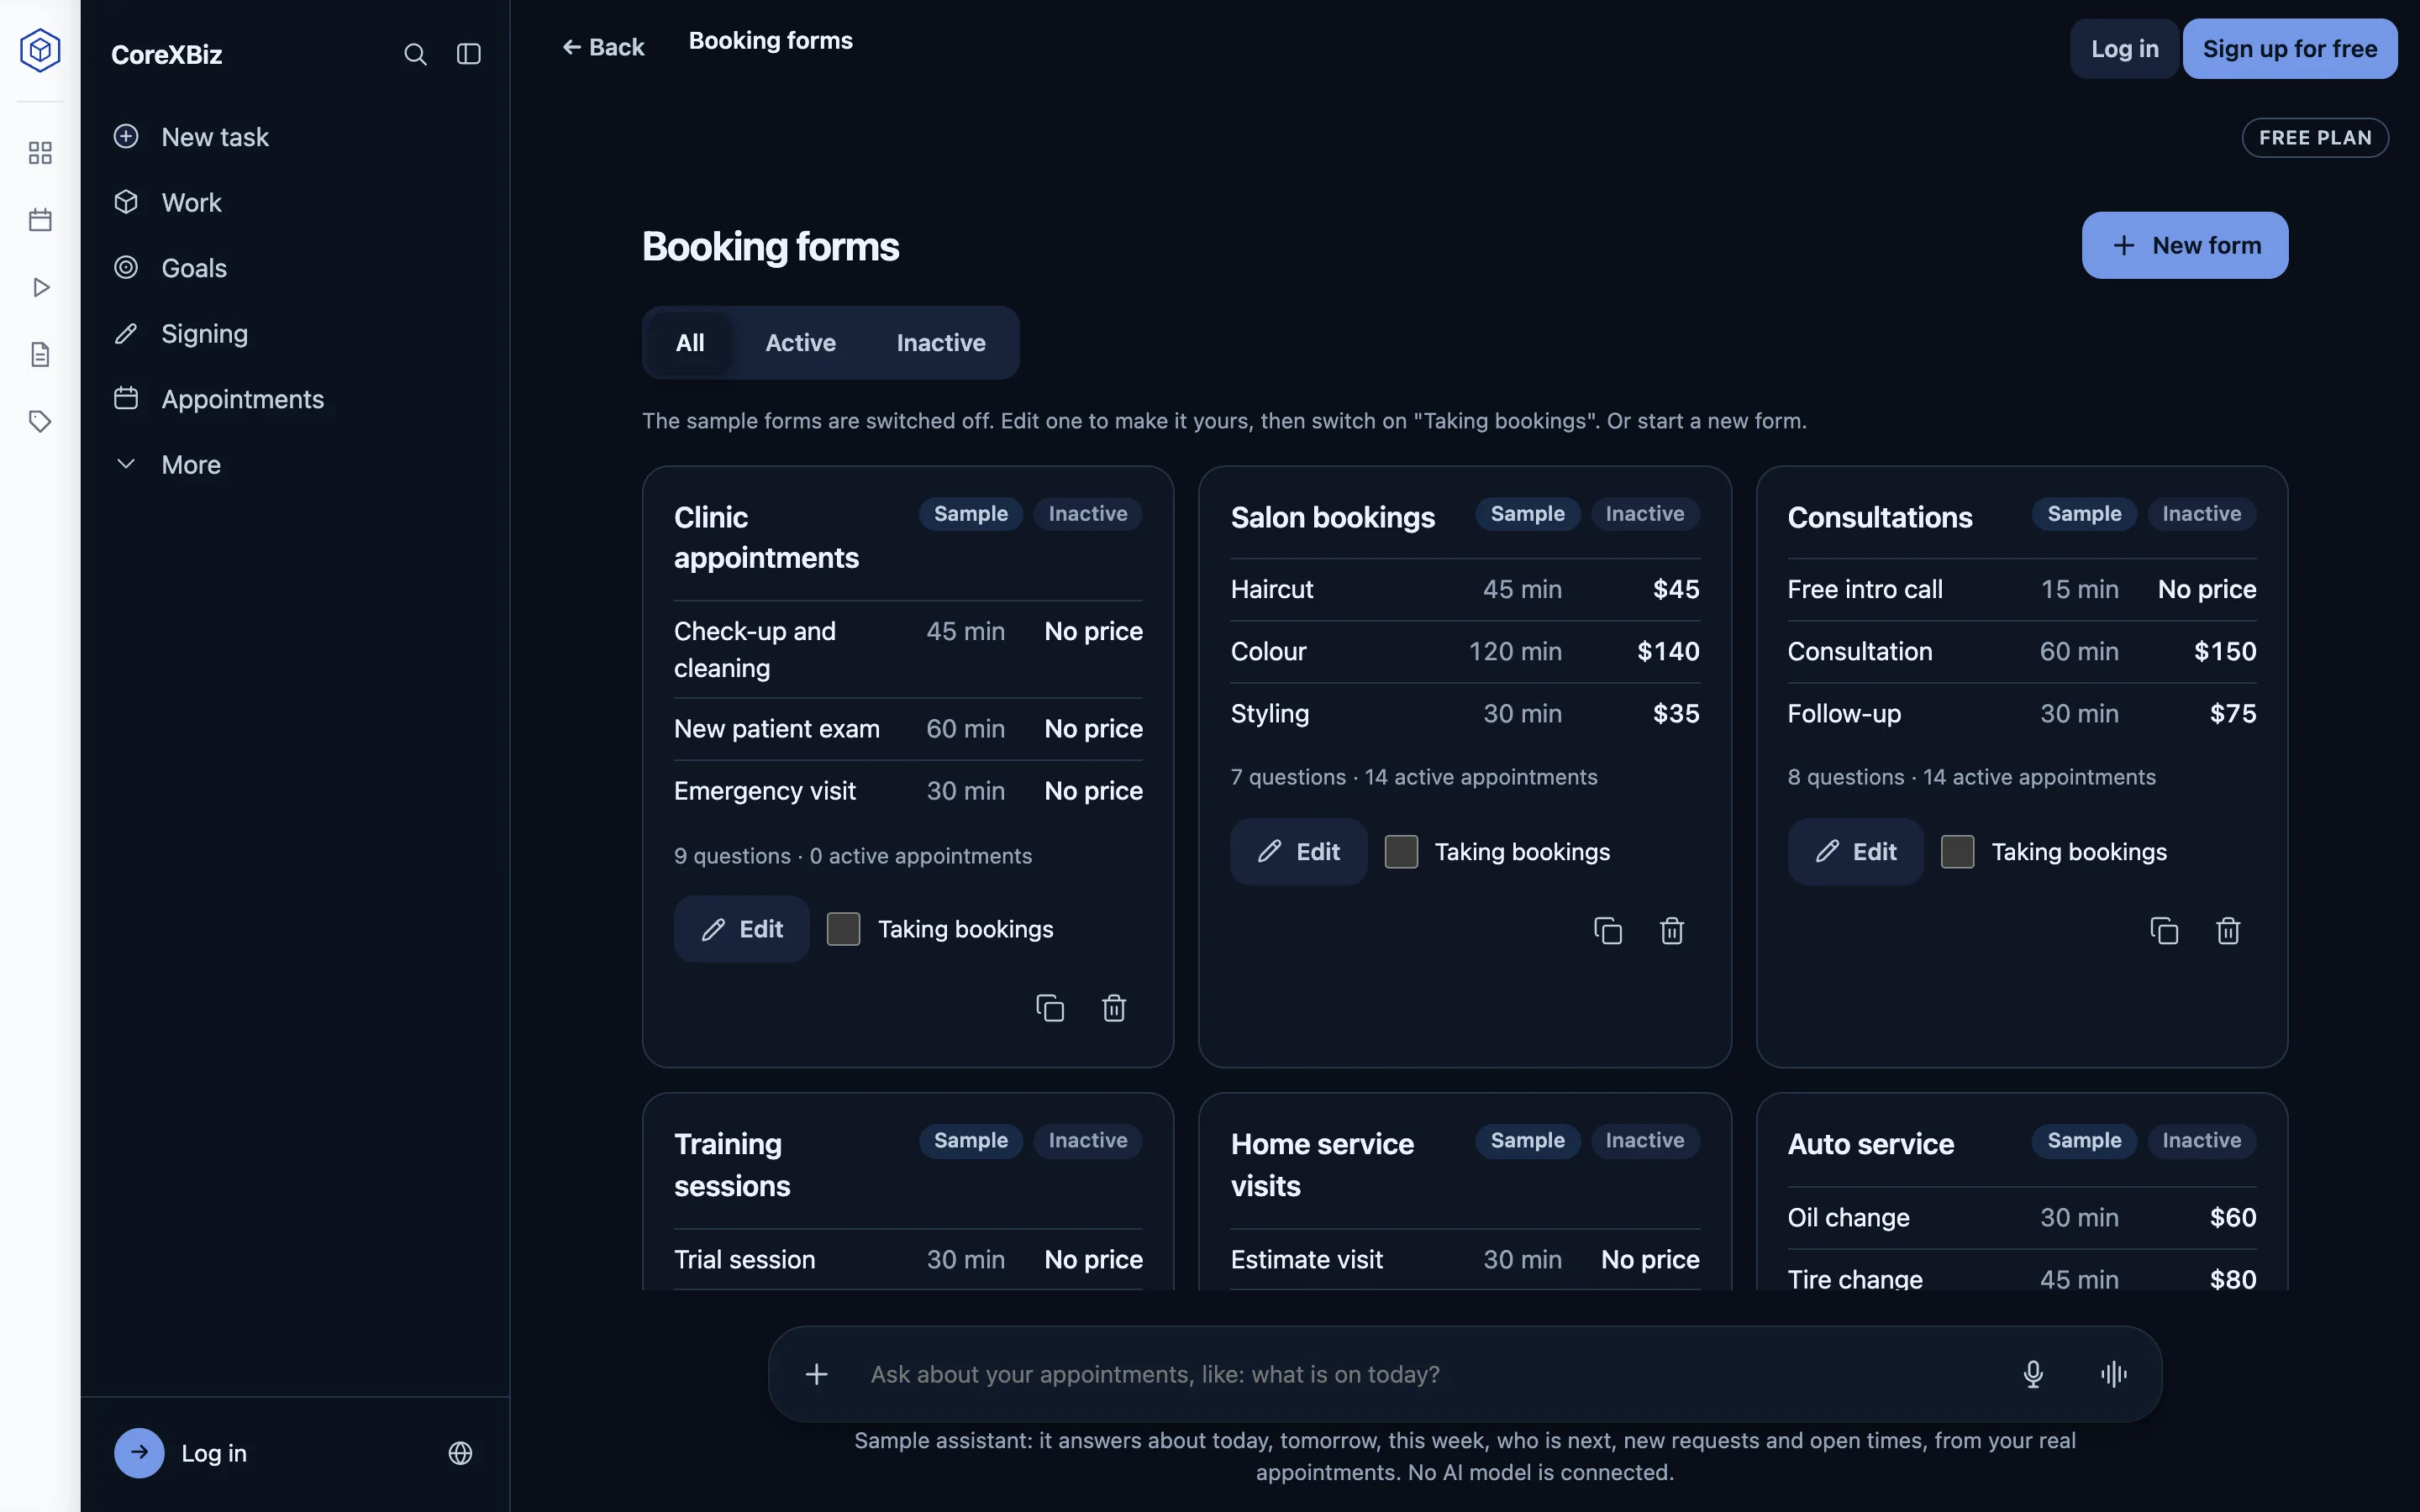Duplicate the Consultations form
Image resolution: width=2420 pixels, height=1512 pixels.
tap(2164, 931)
